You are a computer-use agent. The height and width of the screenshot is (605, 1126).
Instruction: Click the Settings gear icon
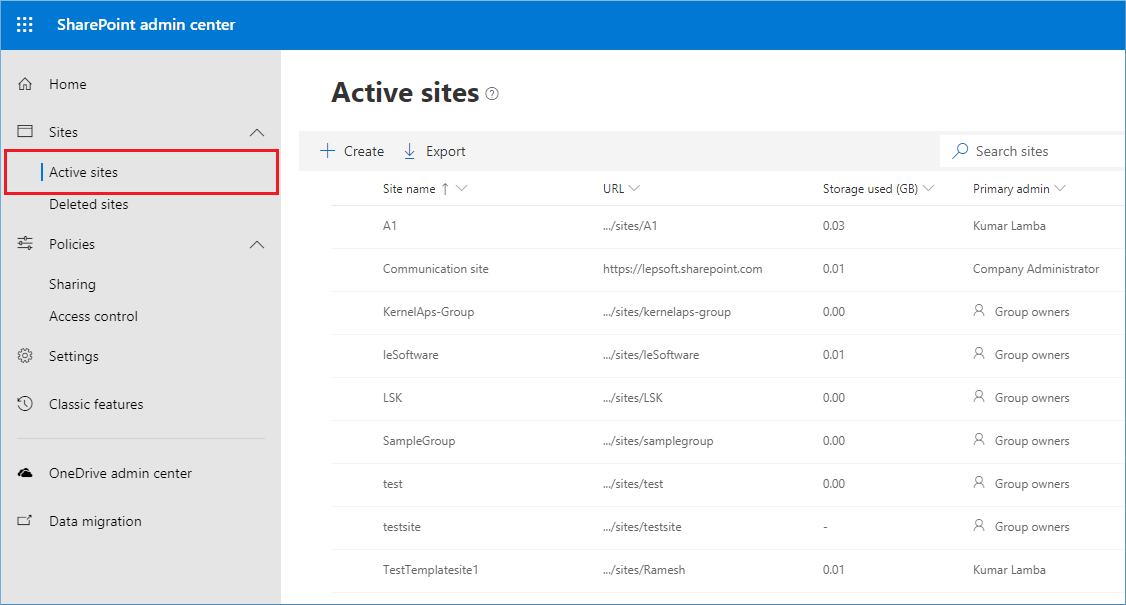pos(25,356)
